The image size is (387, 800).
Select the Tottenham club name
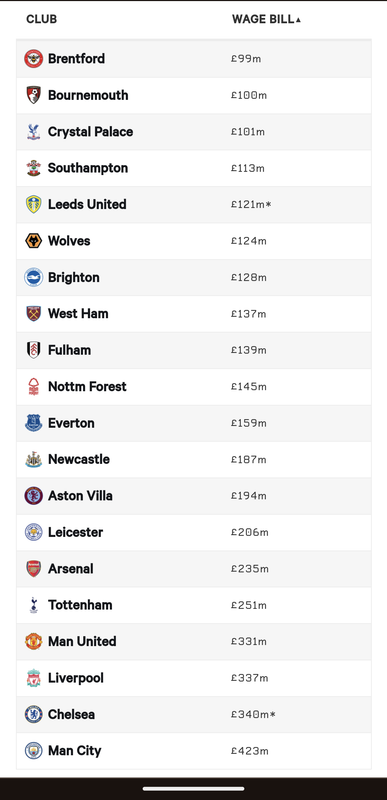[x=80, y=605]
